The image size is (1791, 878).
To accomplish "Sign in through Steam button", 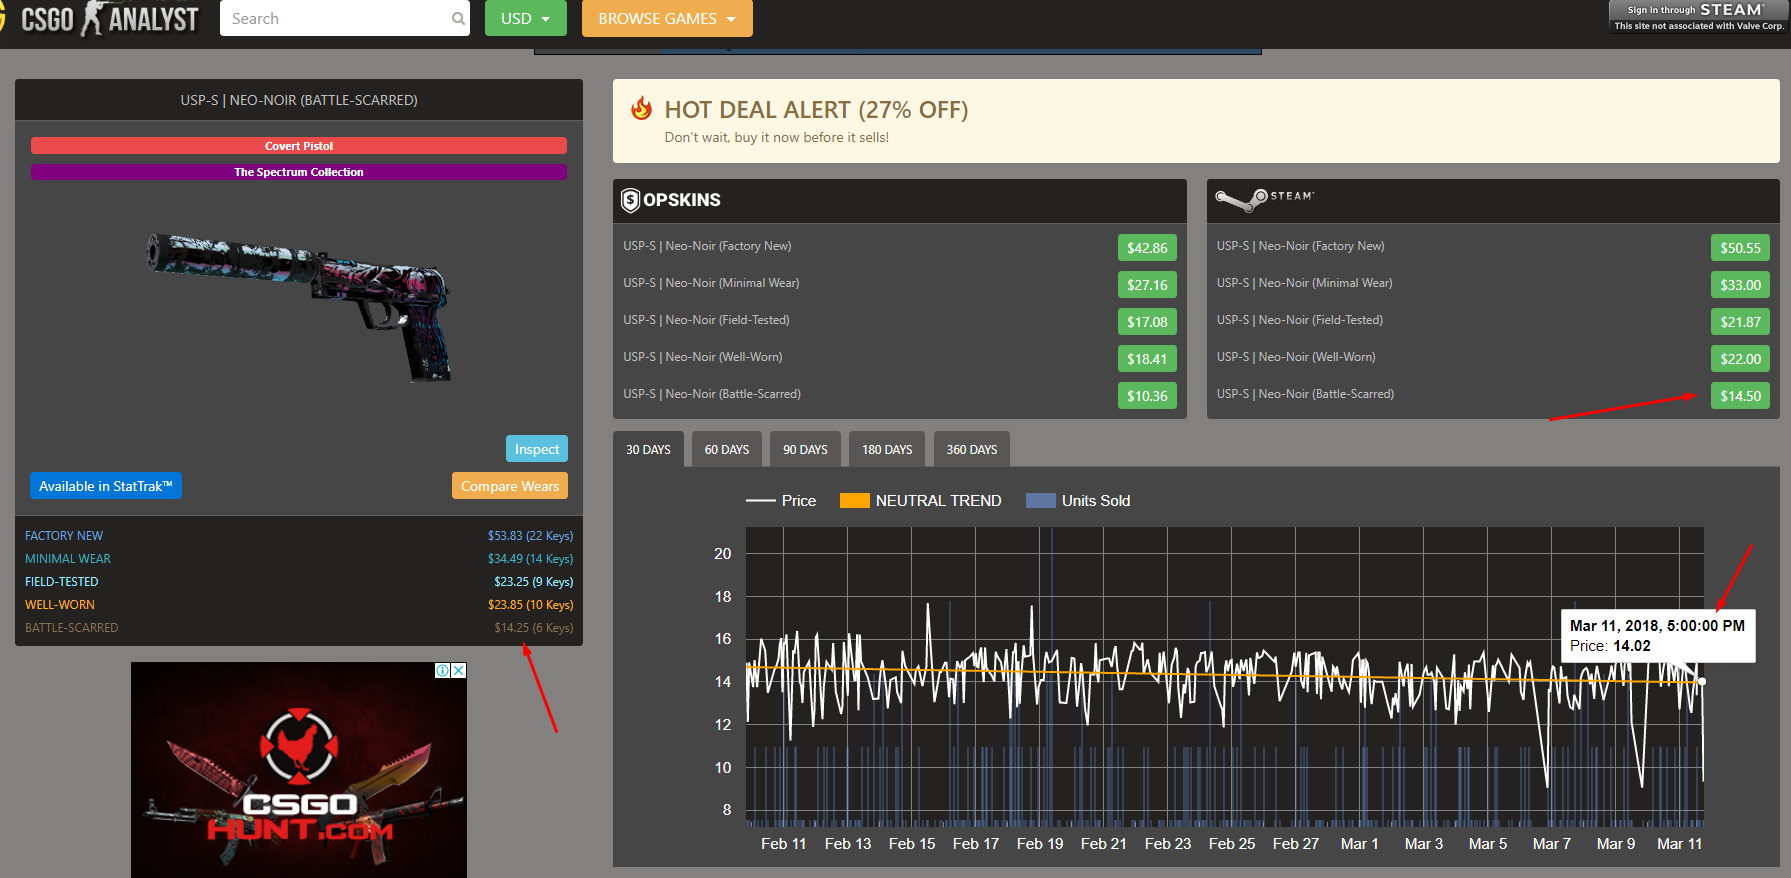I will [1697, 16].
